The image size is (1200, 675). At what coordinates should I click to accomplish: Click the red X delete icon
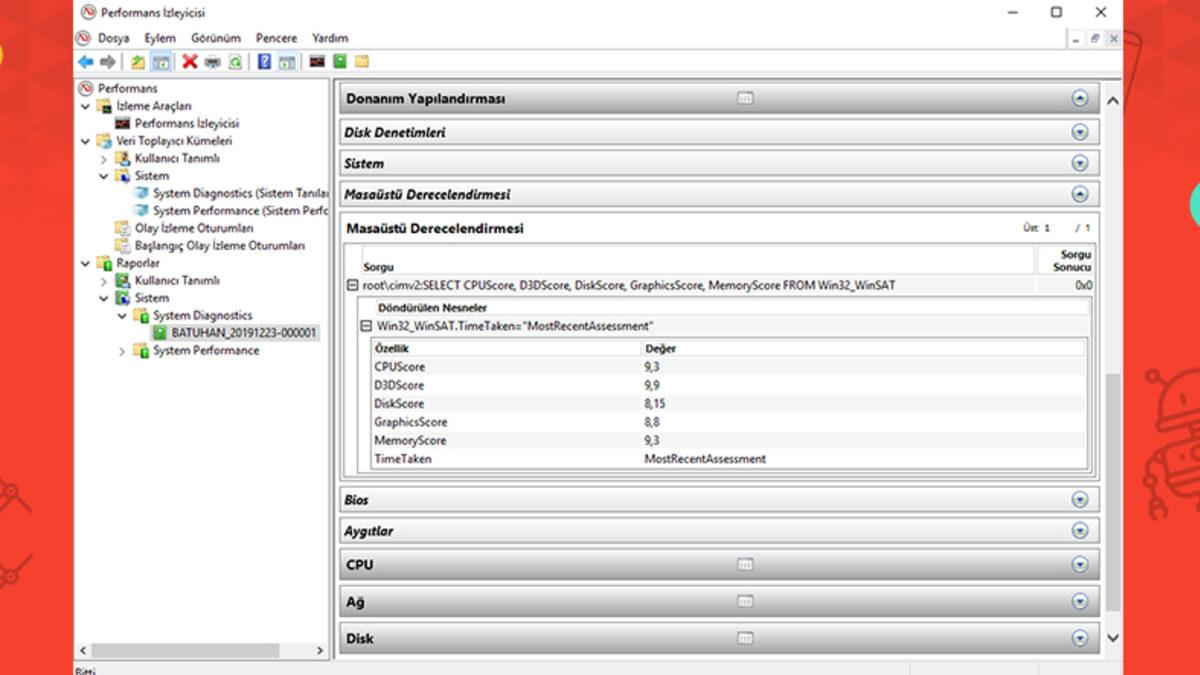tap(189, 62)
